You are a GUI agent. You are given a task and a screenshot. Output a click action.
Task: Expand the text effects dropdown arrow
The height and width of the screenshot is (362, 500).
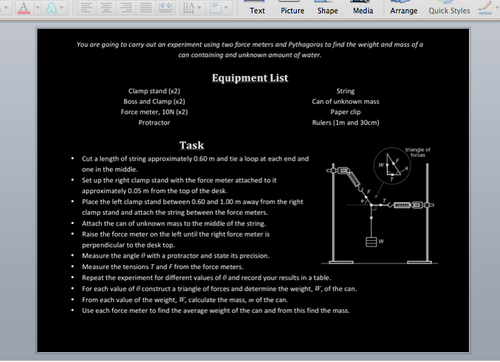62,7
